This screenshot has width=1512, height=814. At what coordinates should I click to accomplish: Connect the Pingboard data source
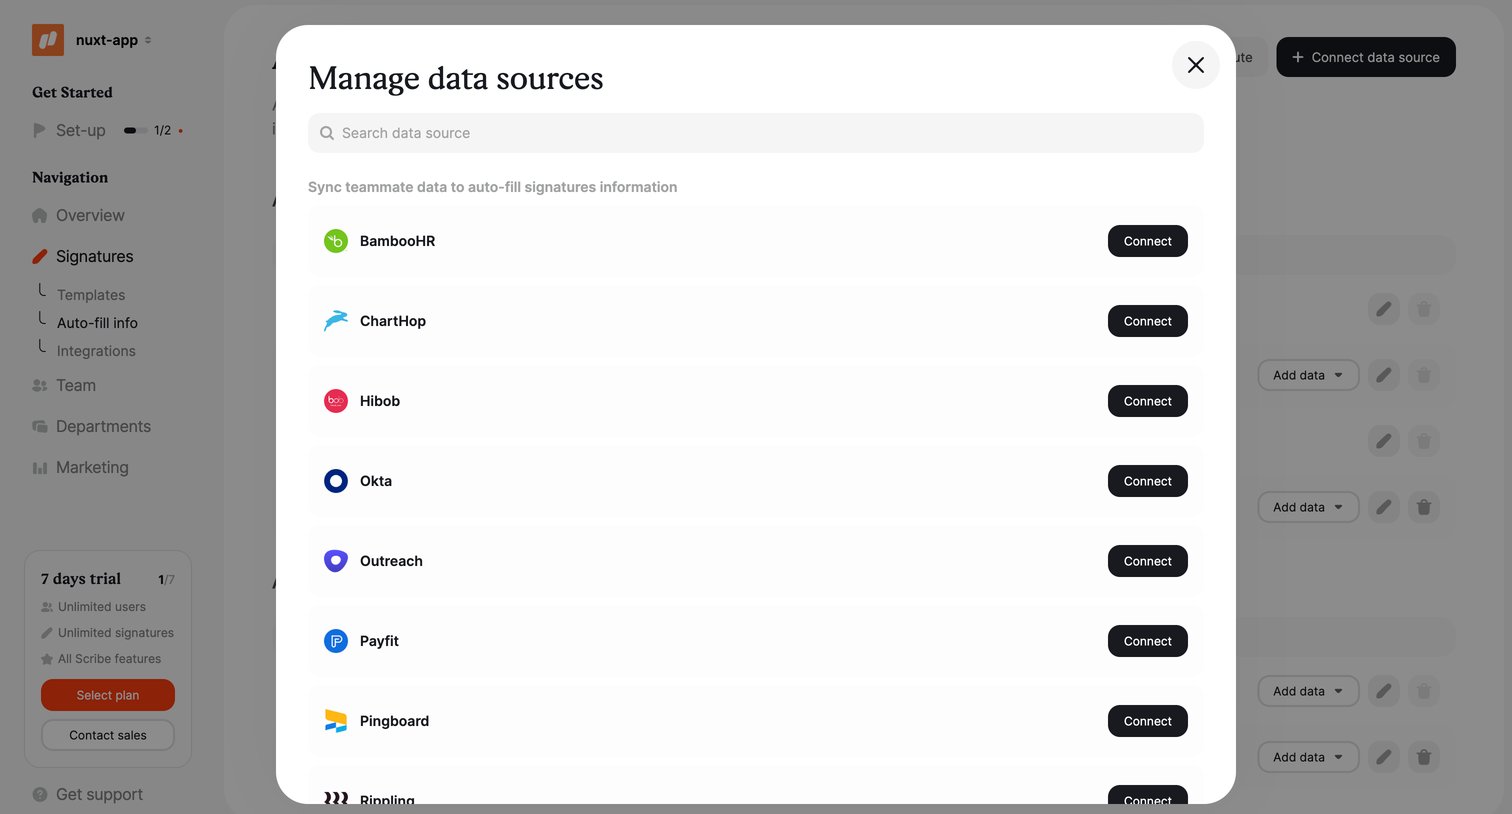click(x=1147, y=721)
